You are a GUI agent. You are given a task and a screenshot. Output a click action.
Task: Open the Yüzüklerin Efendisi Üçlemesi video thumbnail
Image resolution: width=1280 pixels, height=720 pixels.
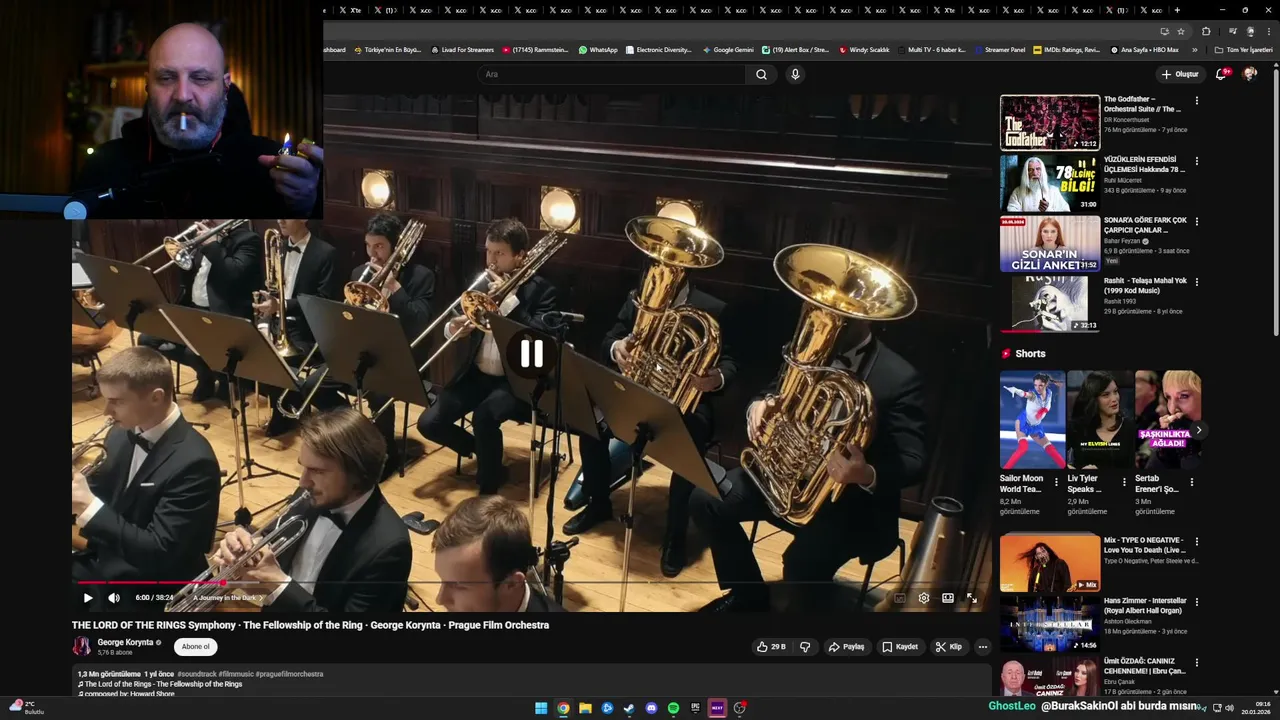pos(1050,183)
